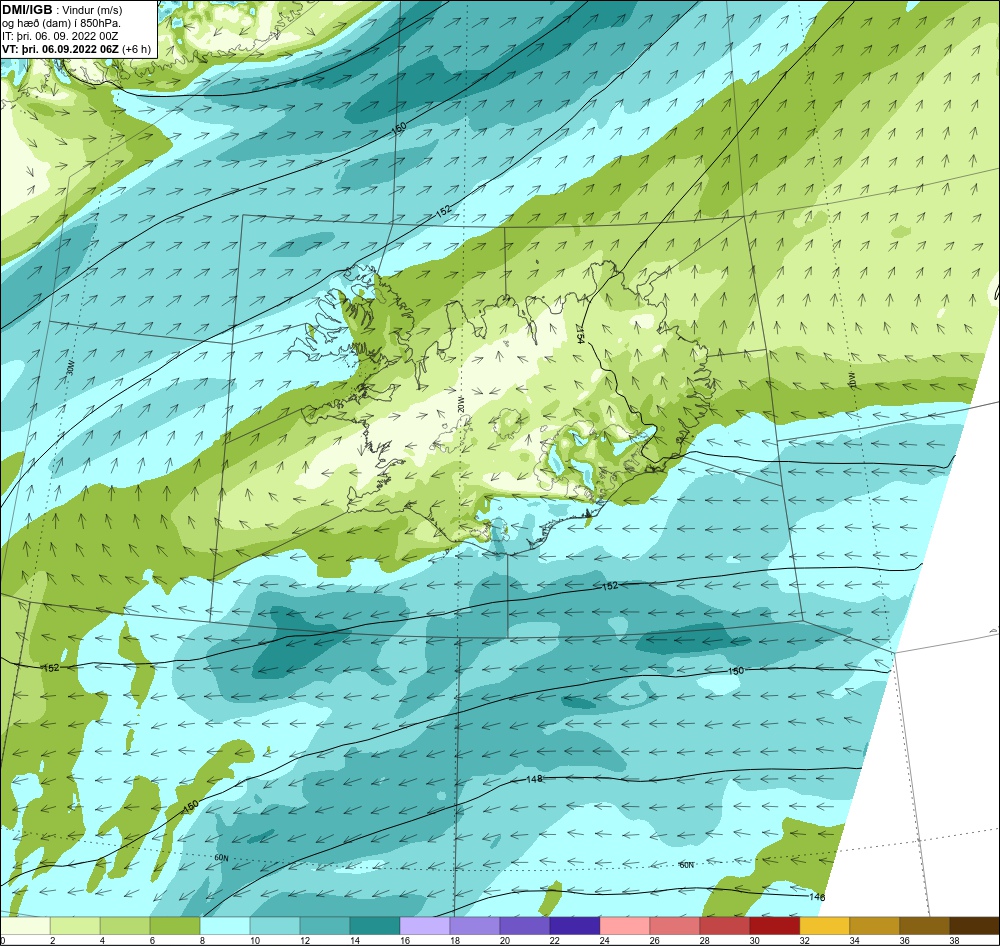The height and width of the screenshot is (946, 1000).
Task: Click the '152' contour label nearest the map's western edge
Action: (x=51, y=668)
